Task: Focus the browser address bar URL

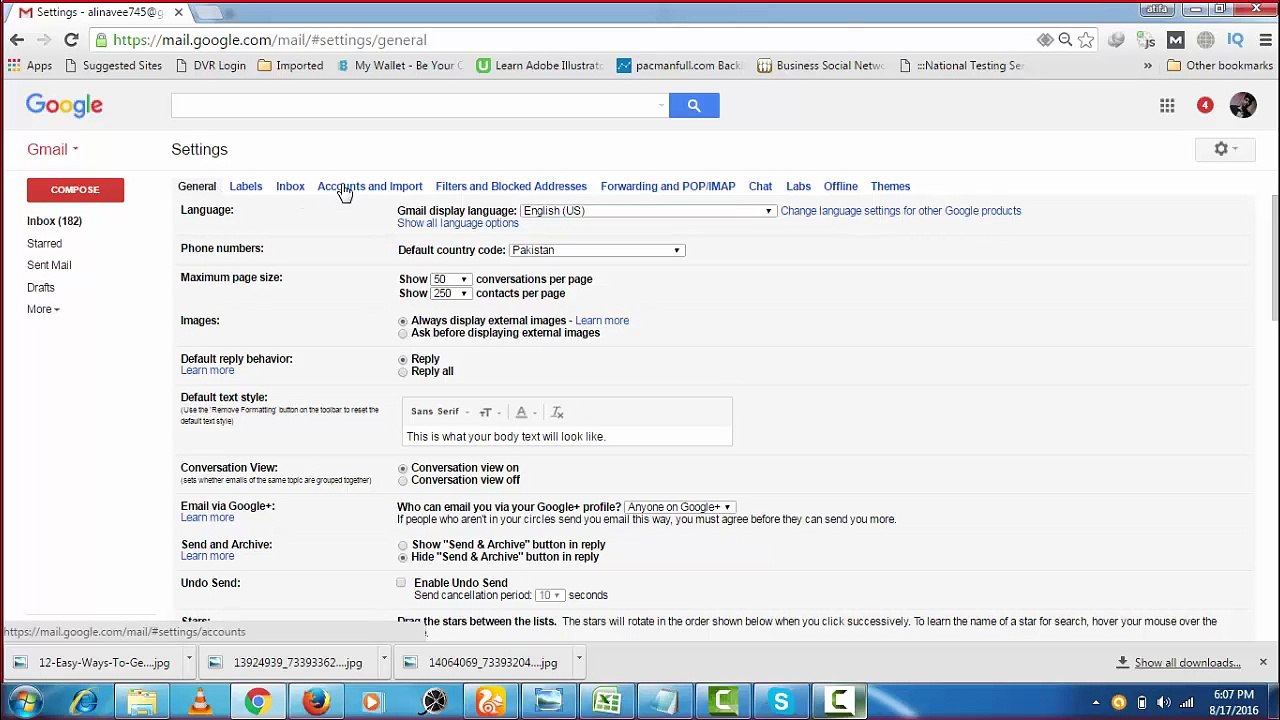Action: pos(270,40)
